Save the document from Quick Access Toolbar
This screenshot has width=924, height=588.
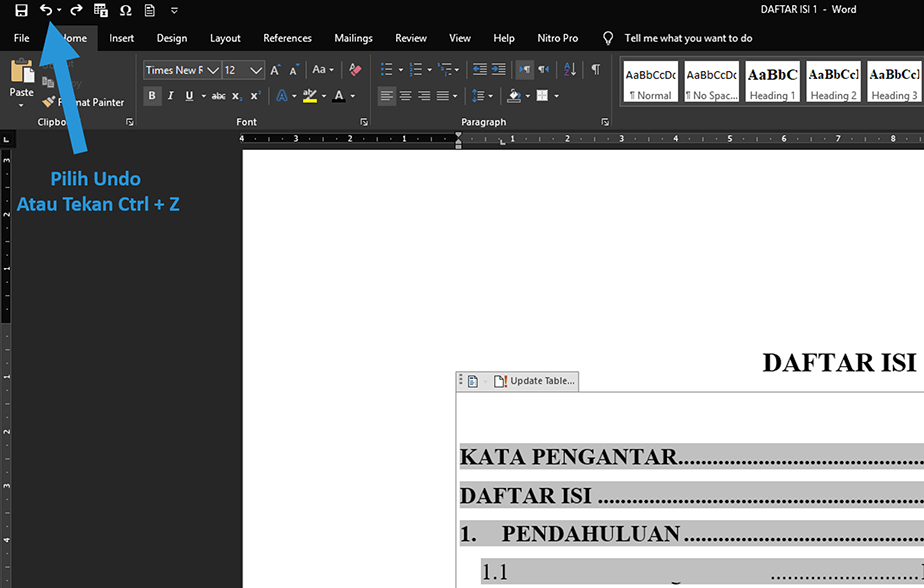21,10
